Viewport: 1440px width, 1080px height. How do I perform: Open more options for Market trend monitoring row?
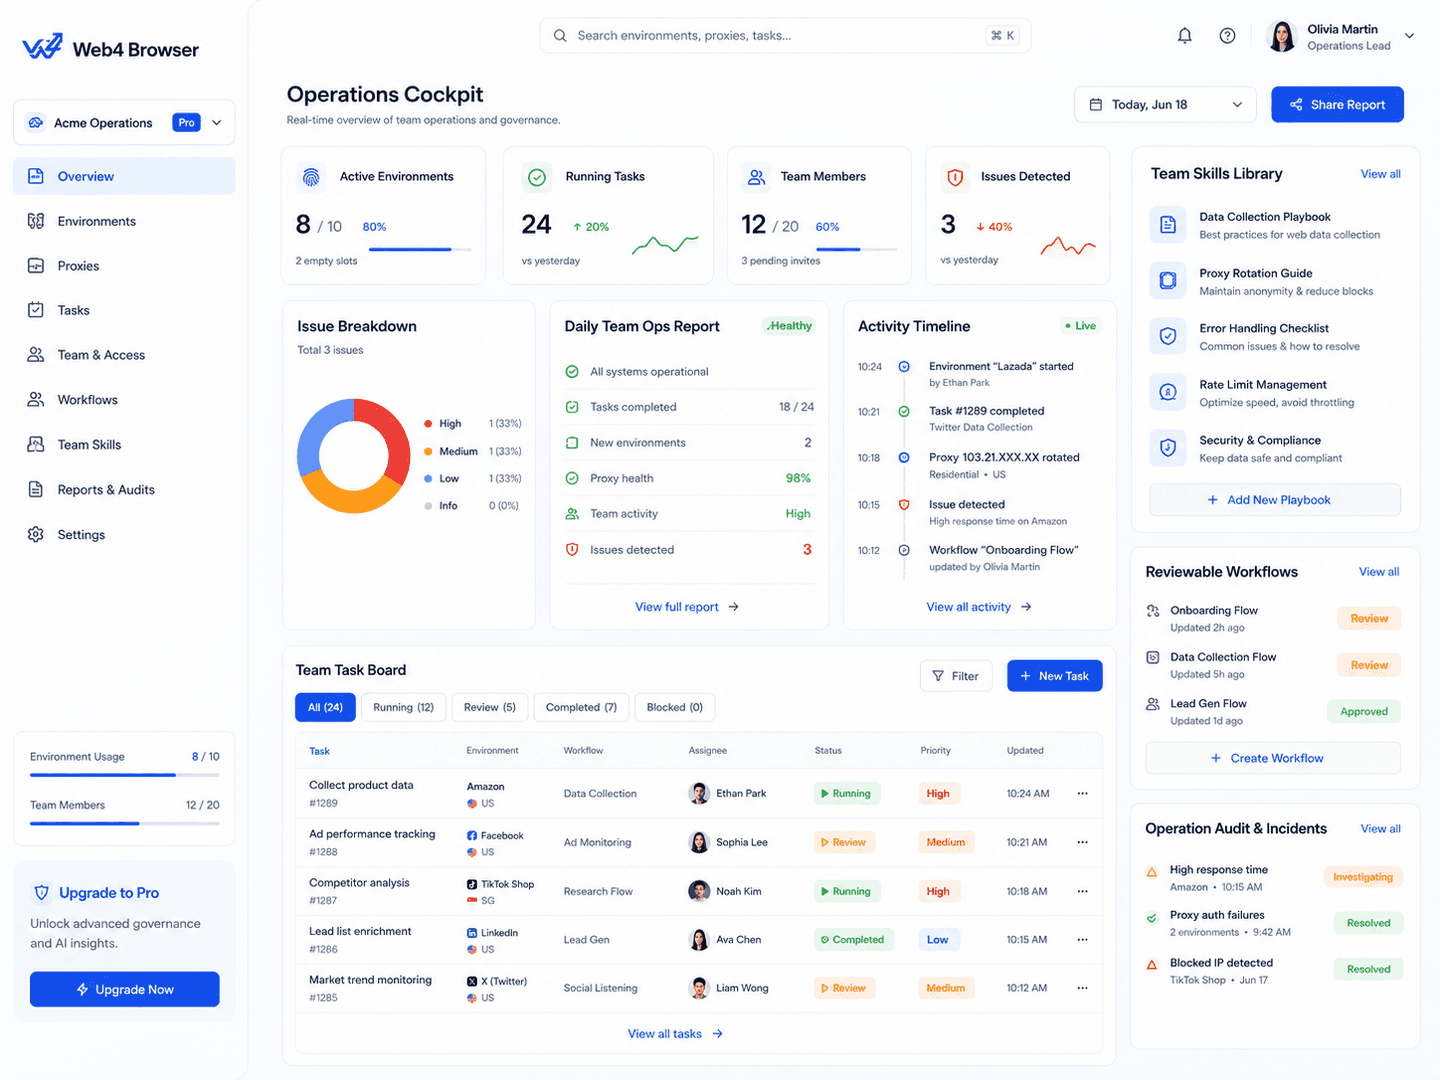(x=1082, y=988)
